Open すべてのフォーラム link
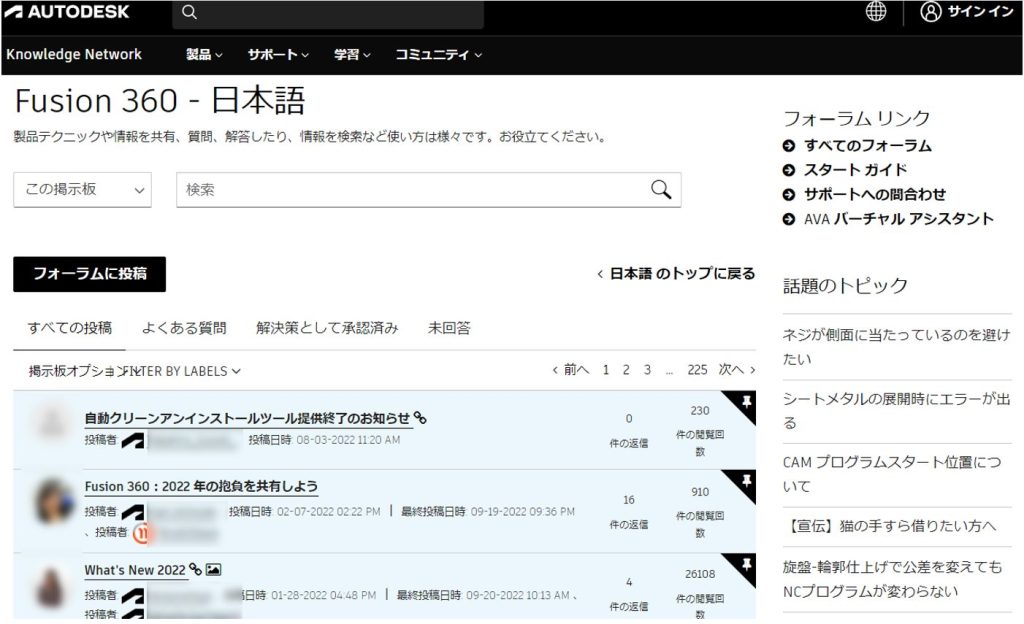Screen dimensions: 1024x624 [x=868, y=146]
